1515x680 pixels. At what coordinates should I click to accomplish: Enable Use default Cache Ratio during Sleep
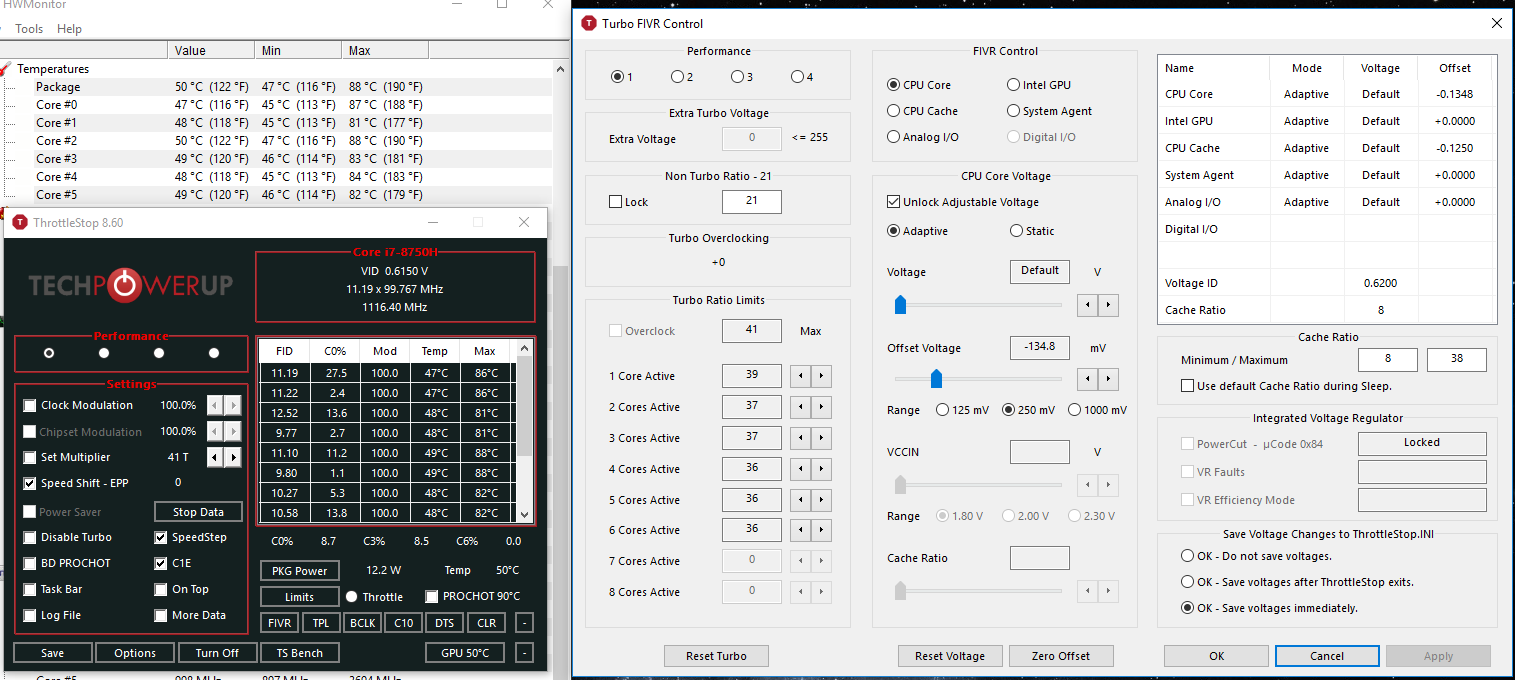click(x=1187, y=386)
